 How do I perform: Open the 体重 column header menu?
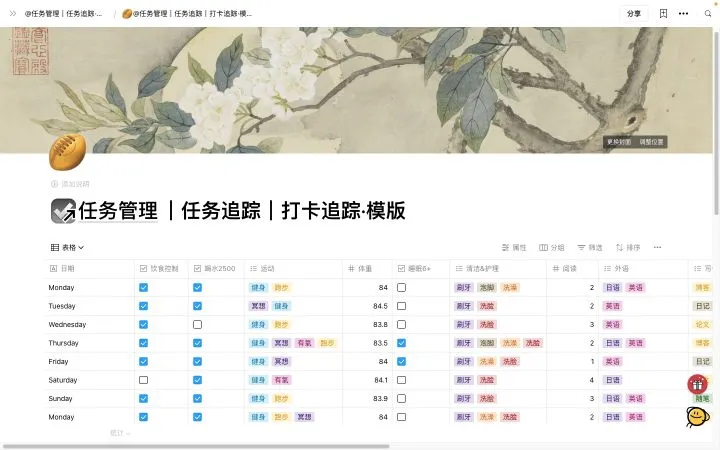pos(367,269)
